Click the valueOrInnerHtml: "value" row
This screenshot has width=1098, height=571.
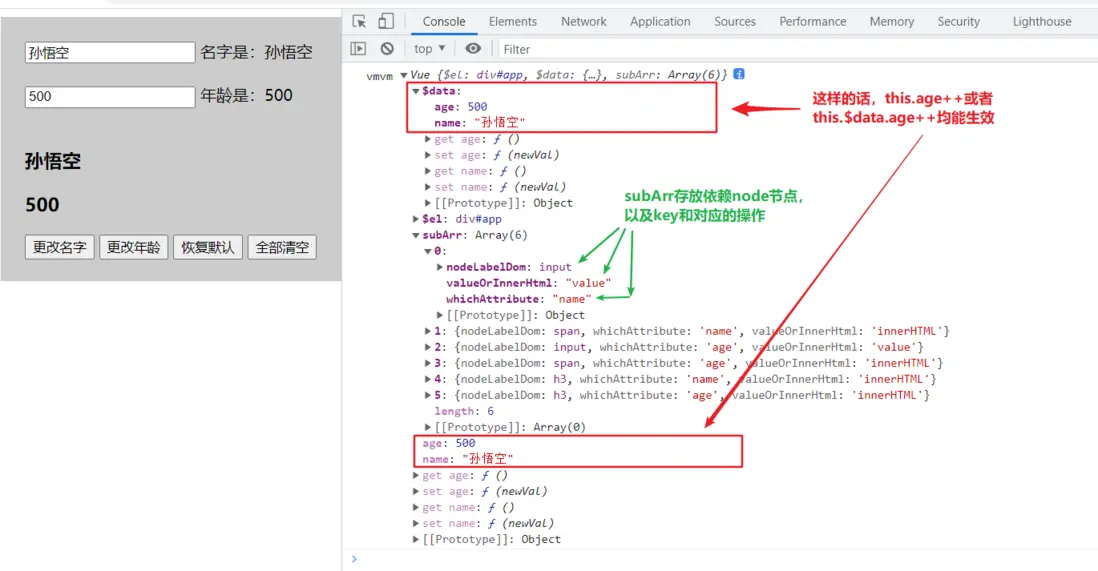coord(529,283)
